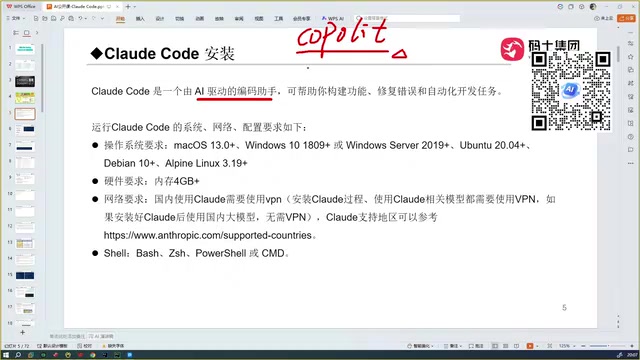Open the 视图 (View) ribbon tab
Image resolution: width=640 pixels, height=360 pixels.
pos(259,19)
